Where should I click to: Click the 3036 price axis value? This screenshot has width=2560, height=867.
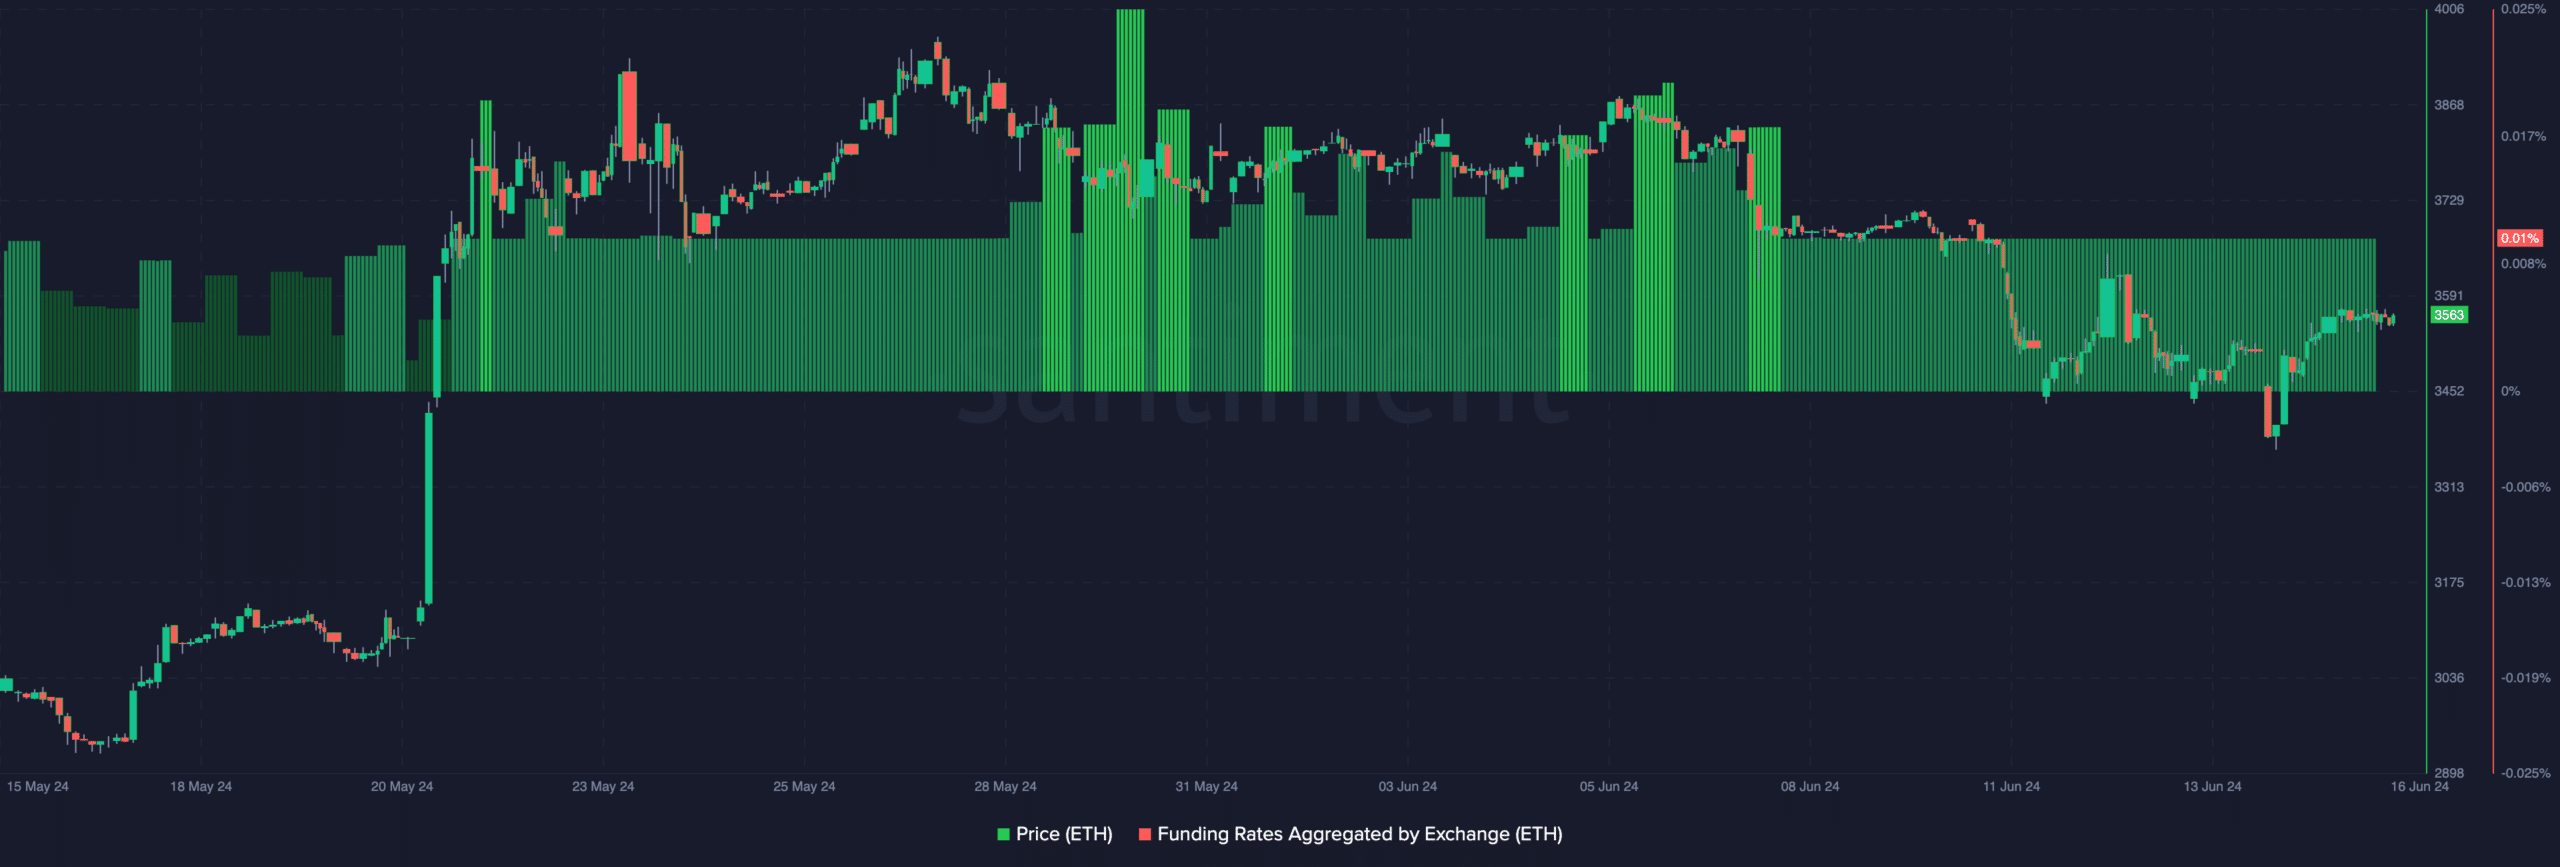(x=2449, y=678)
